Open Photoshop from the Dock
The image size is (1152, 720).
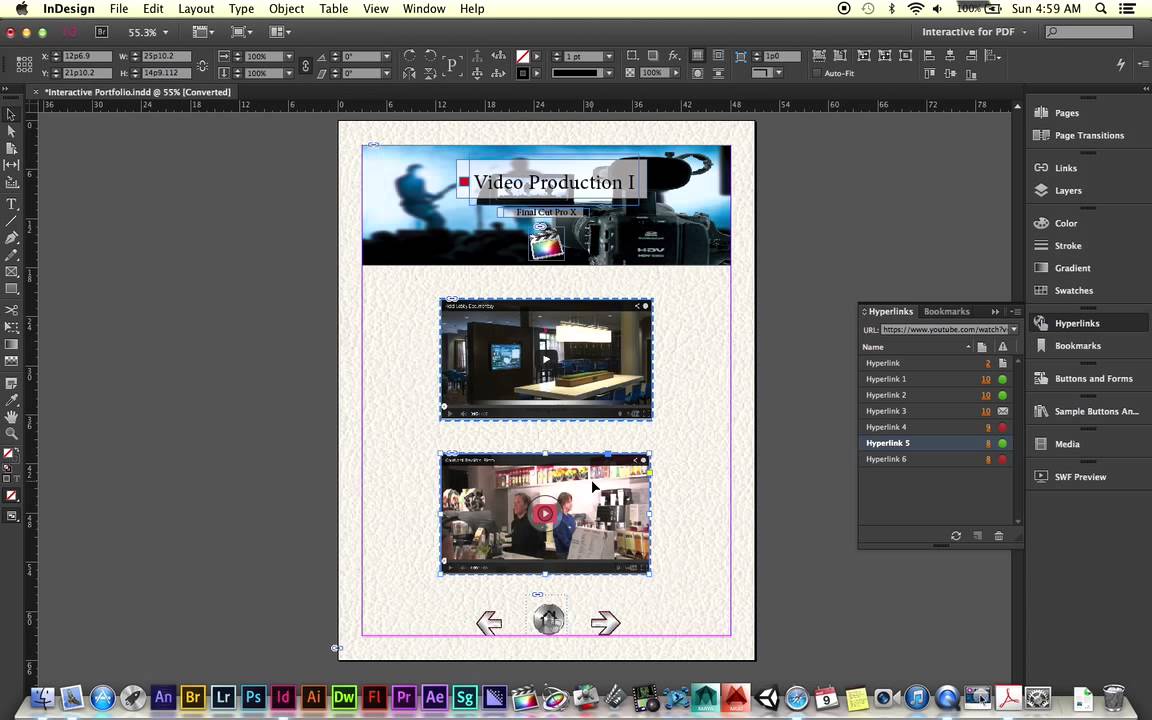click(253, 696)
